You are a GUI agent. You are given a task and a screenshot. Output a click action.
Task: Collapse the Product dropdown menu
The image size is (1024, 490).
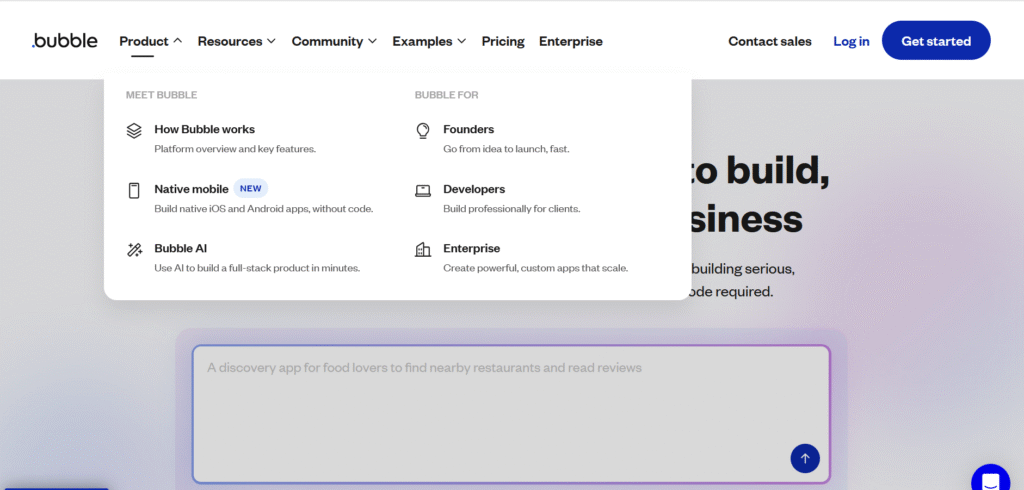point(150,41)
